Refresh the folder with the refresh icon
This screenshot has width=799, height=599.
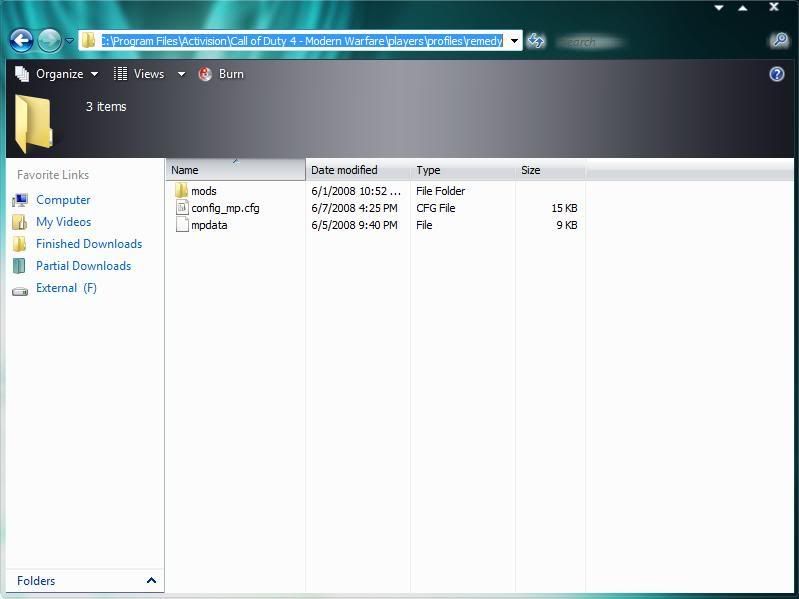(536, 41)
